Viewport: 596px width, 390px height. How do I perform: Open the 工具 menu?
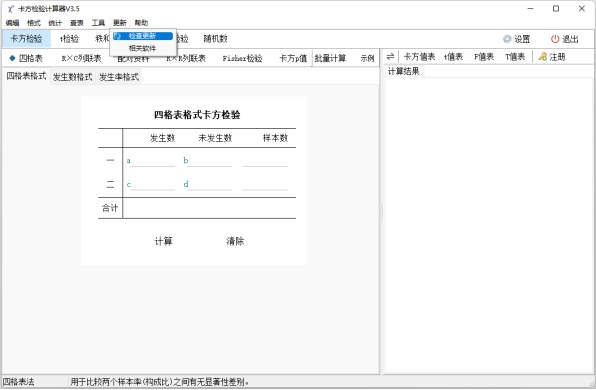tap(98, 23)
